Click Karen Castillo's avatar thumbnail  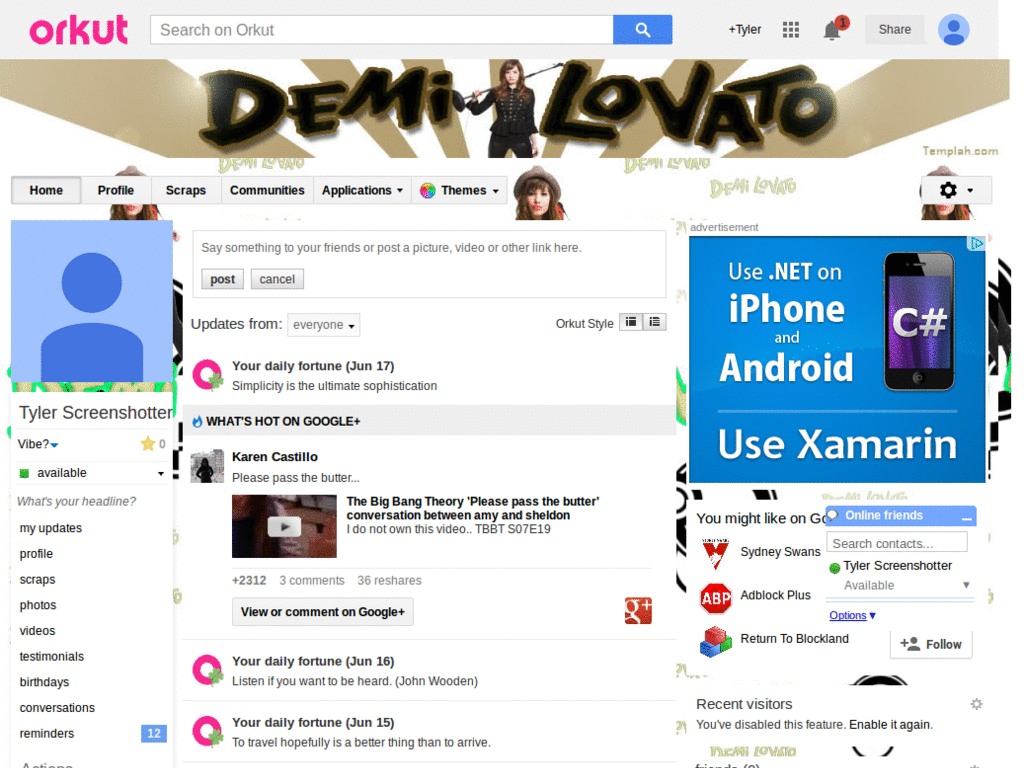coord(207,466)
